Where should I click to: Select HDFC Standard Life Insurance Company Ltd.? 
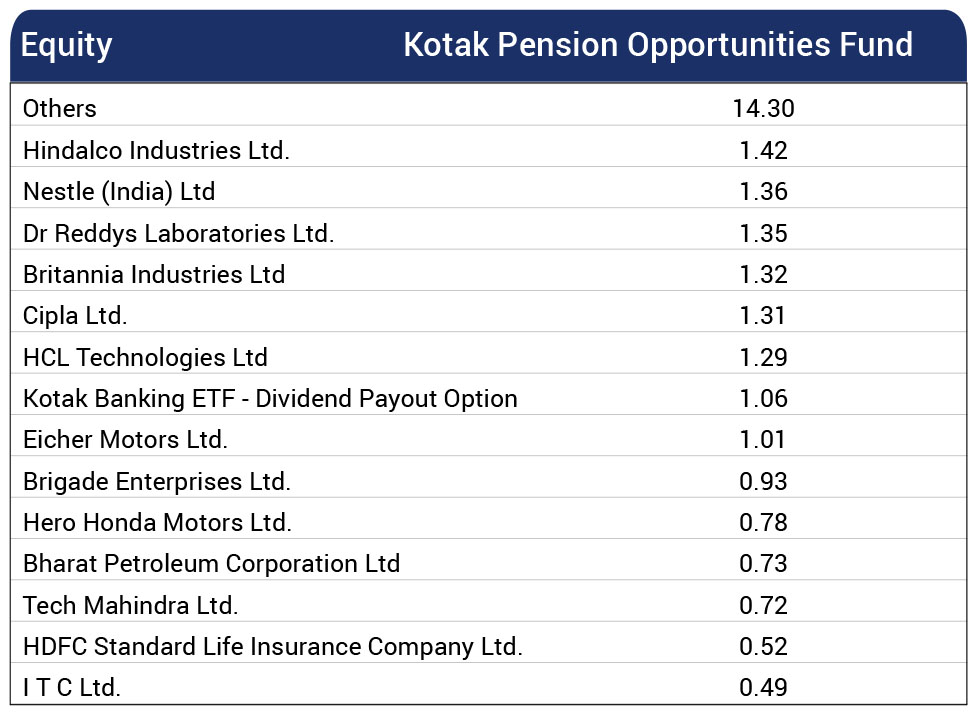273,647
